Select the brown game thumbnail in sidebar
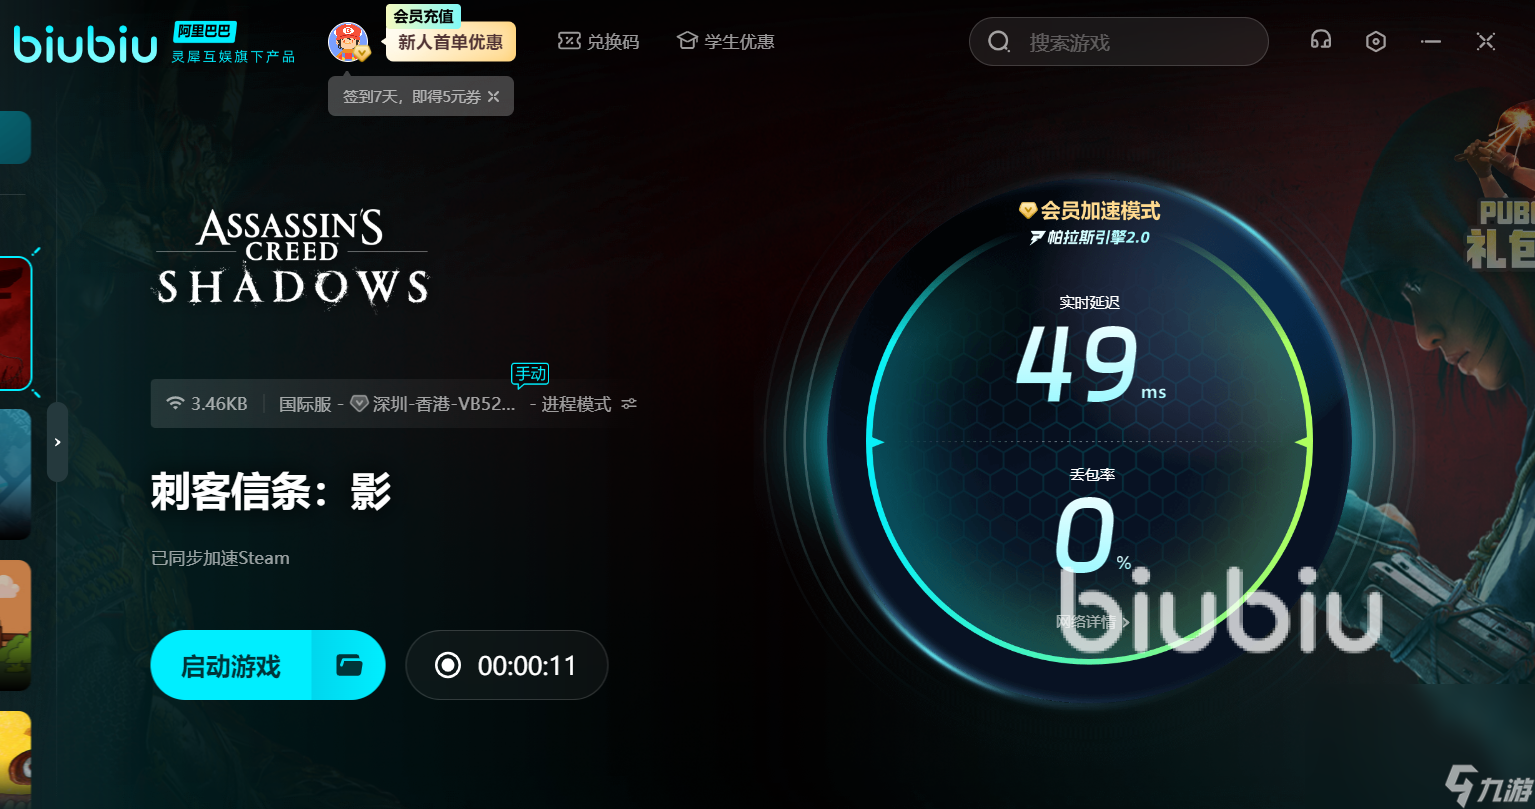1535x809 pixels. (15, 625)
